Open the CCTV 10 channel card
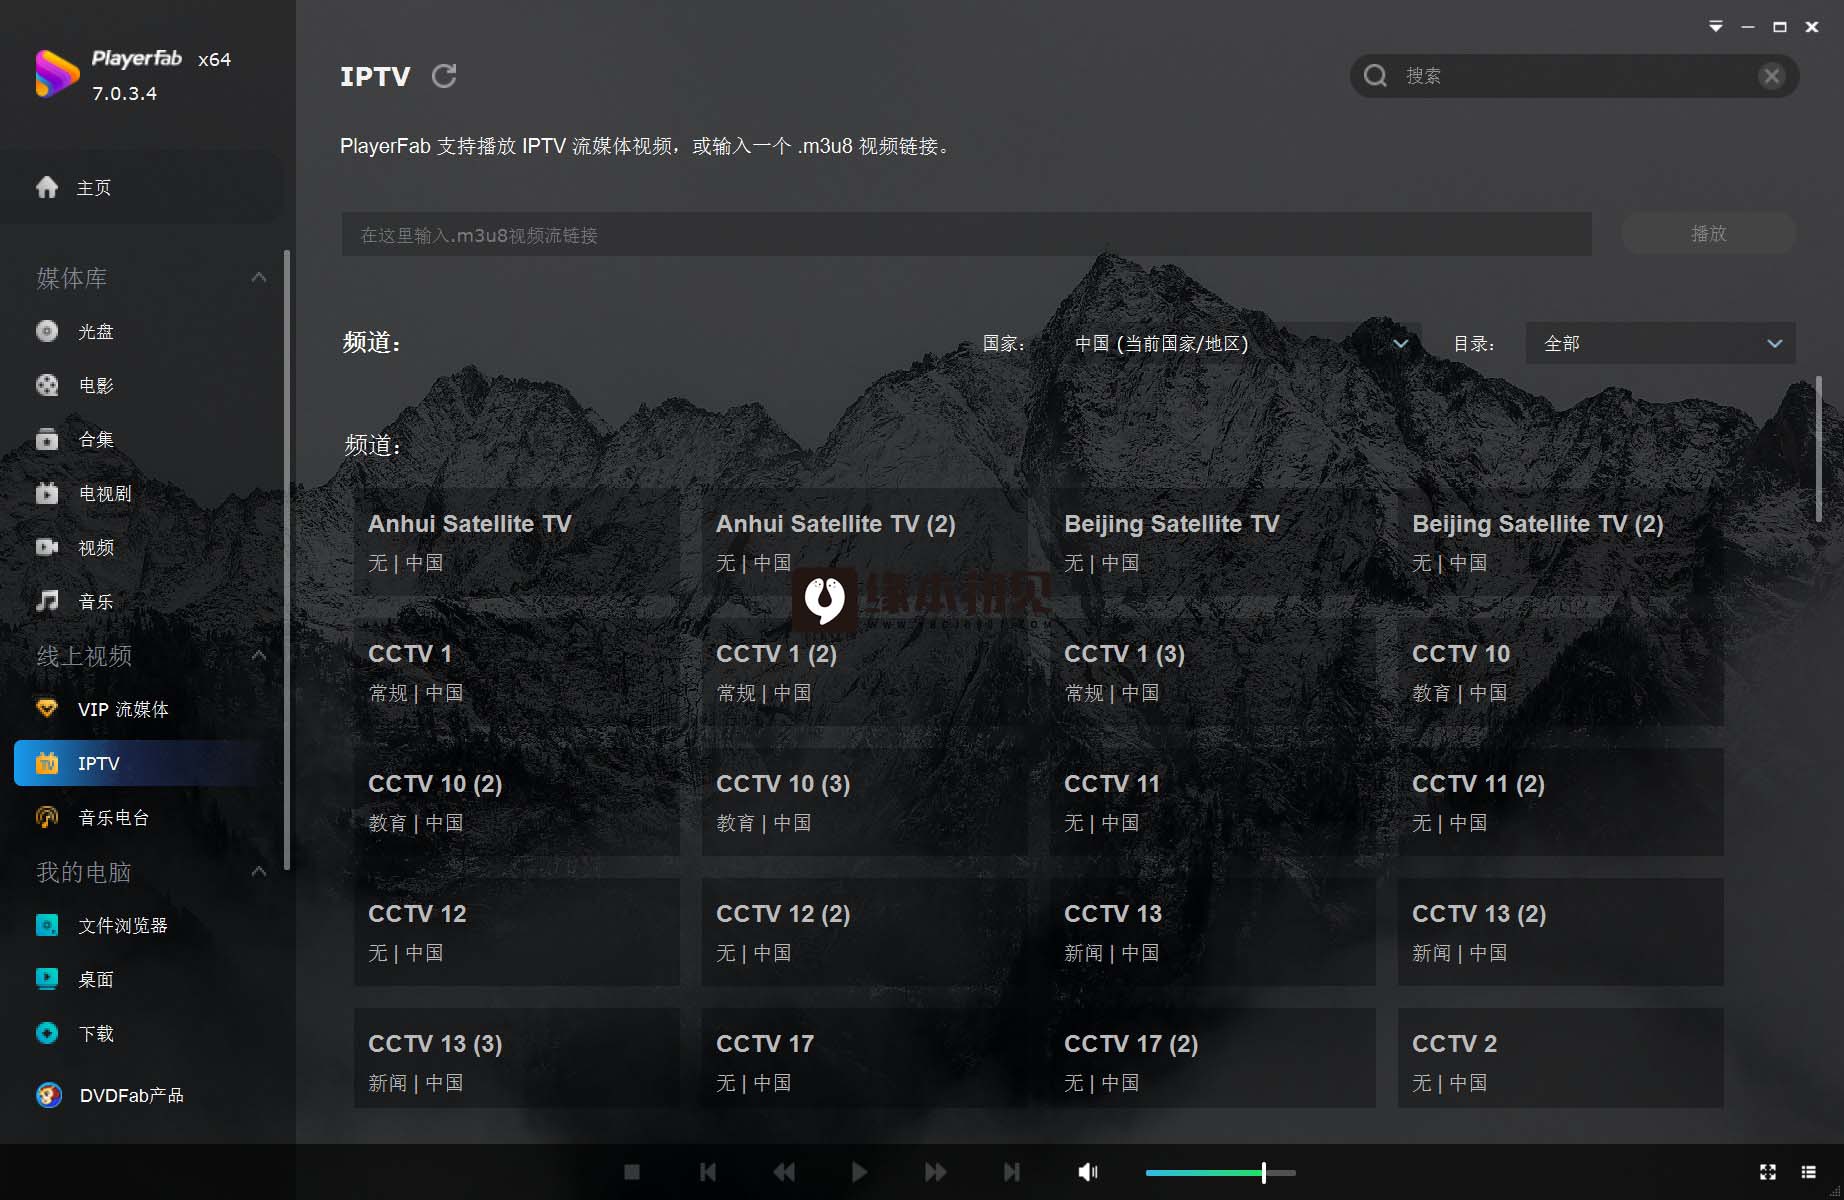Viewport: 1844px width, 1200px height. click(1561, 672)
